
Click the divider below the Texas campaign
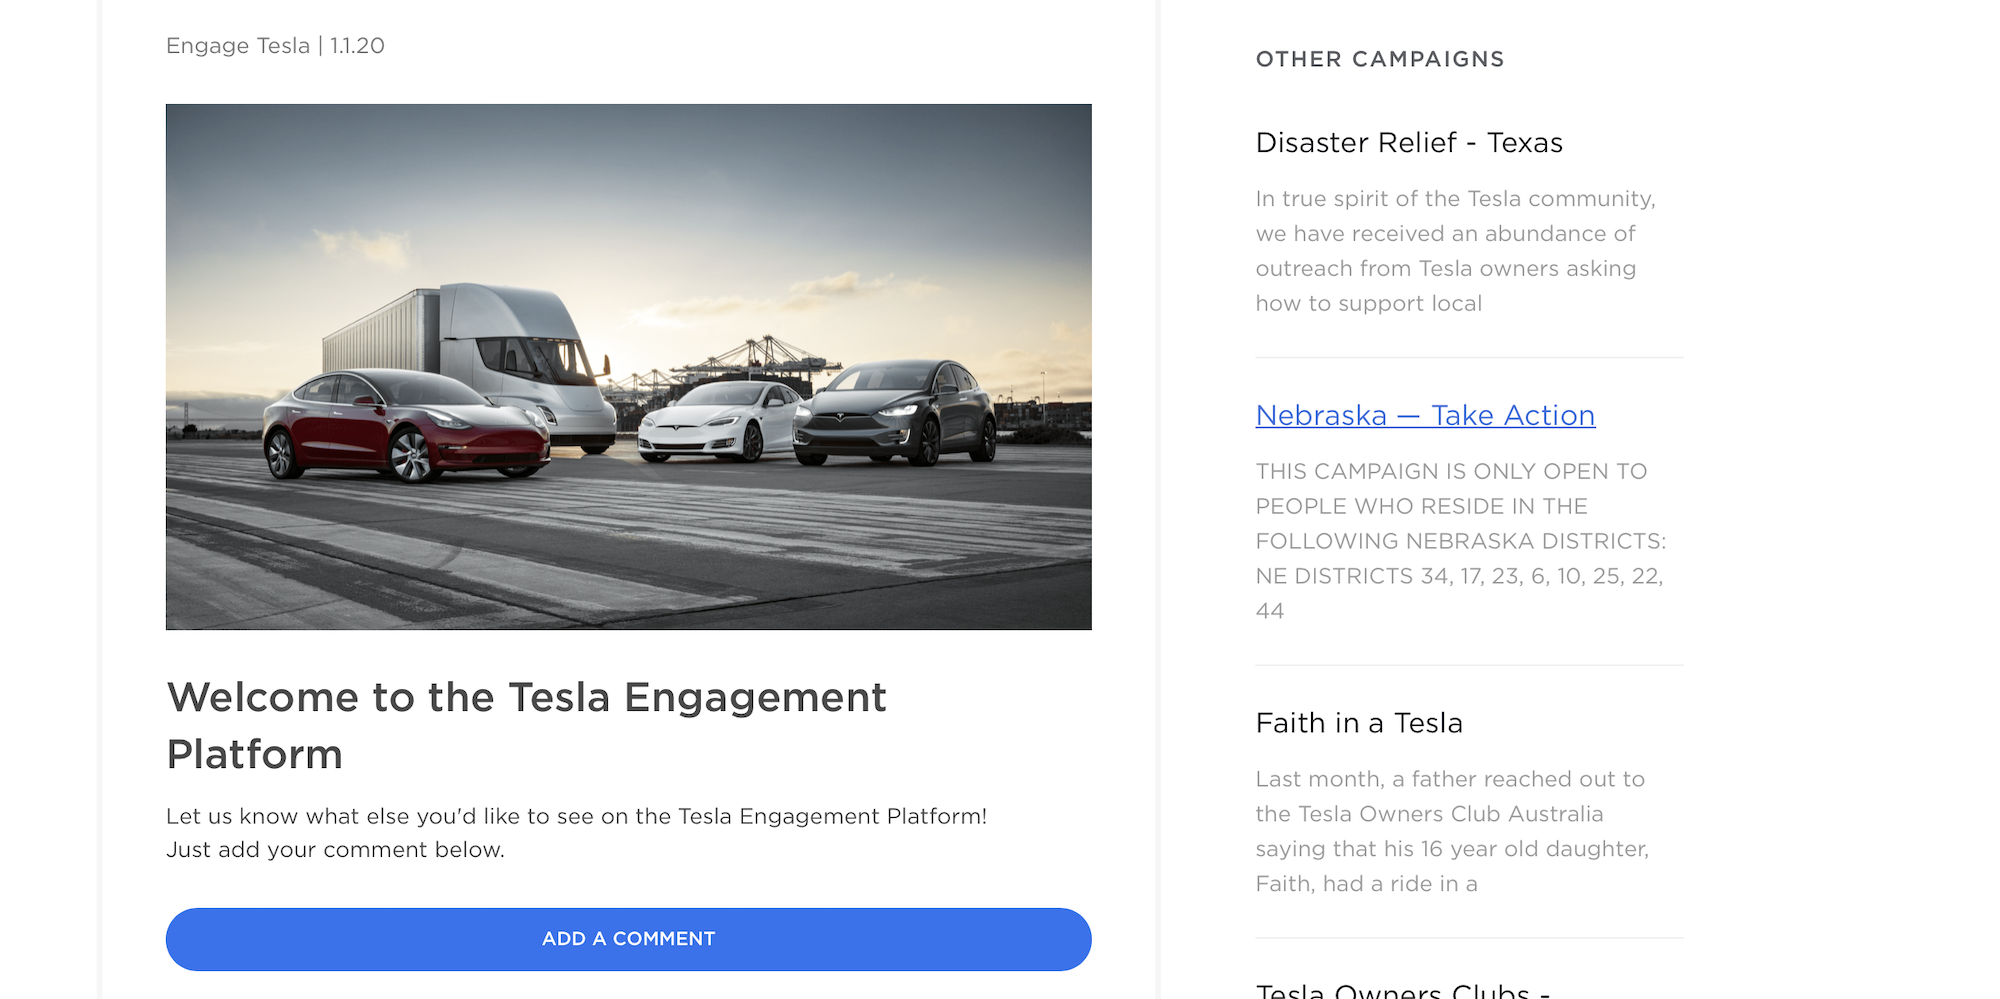tap(1469, 354)
